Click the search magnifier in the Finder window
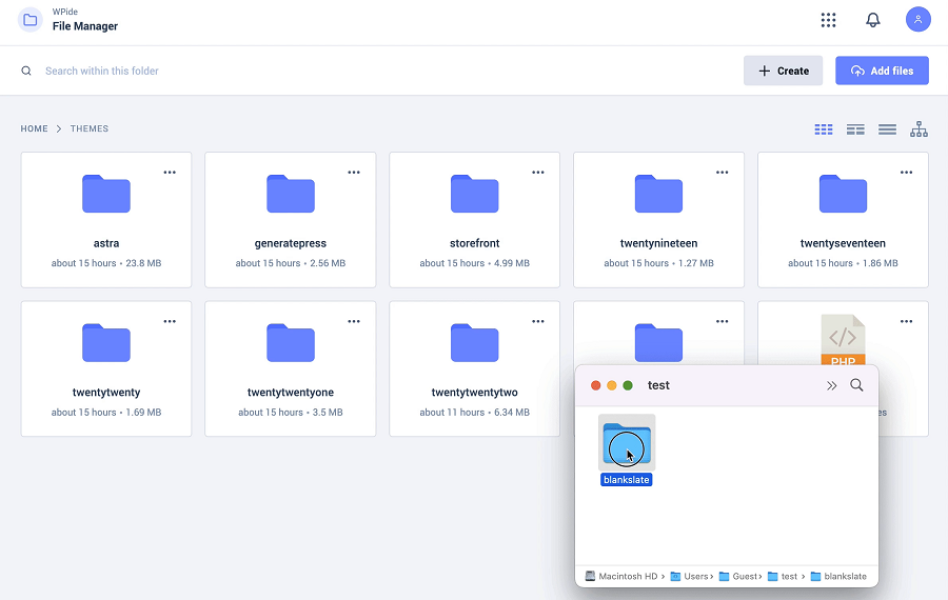The width and height of the screenshot is (948, 600). pyautogui.click(x=856, y=385)
